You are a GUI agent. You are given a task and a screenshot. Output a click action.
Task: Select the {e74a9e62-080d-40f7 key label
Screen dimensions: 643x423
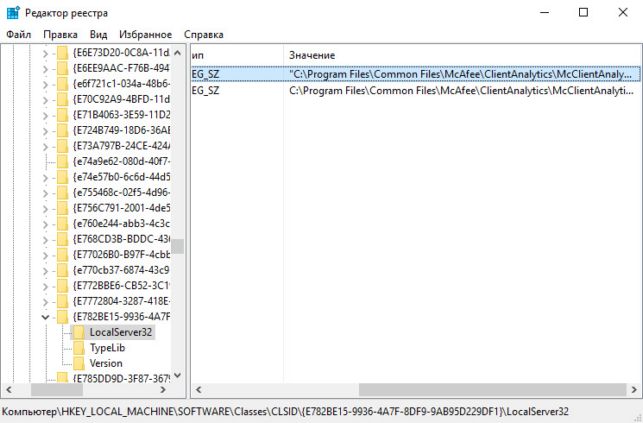(x=121, y=162)
